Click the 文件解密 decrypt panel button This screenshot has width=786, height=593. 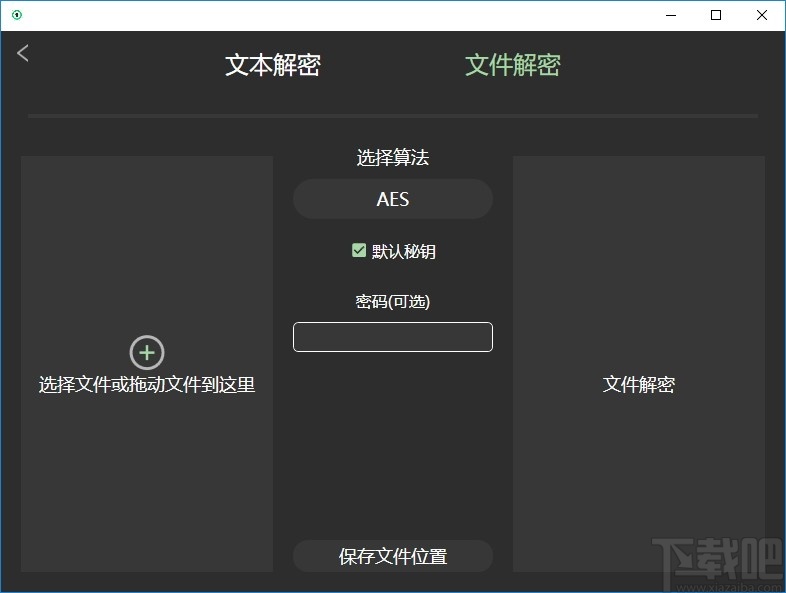[x=639, y=364]
